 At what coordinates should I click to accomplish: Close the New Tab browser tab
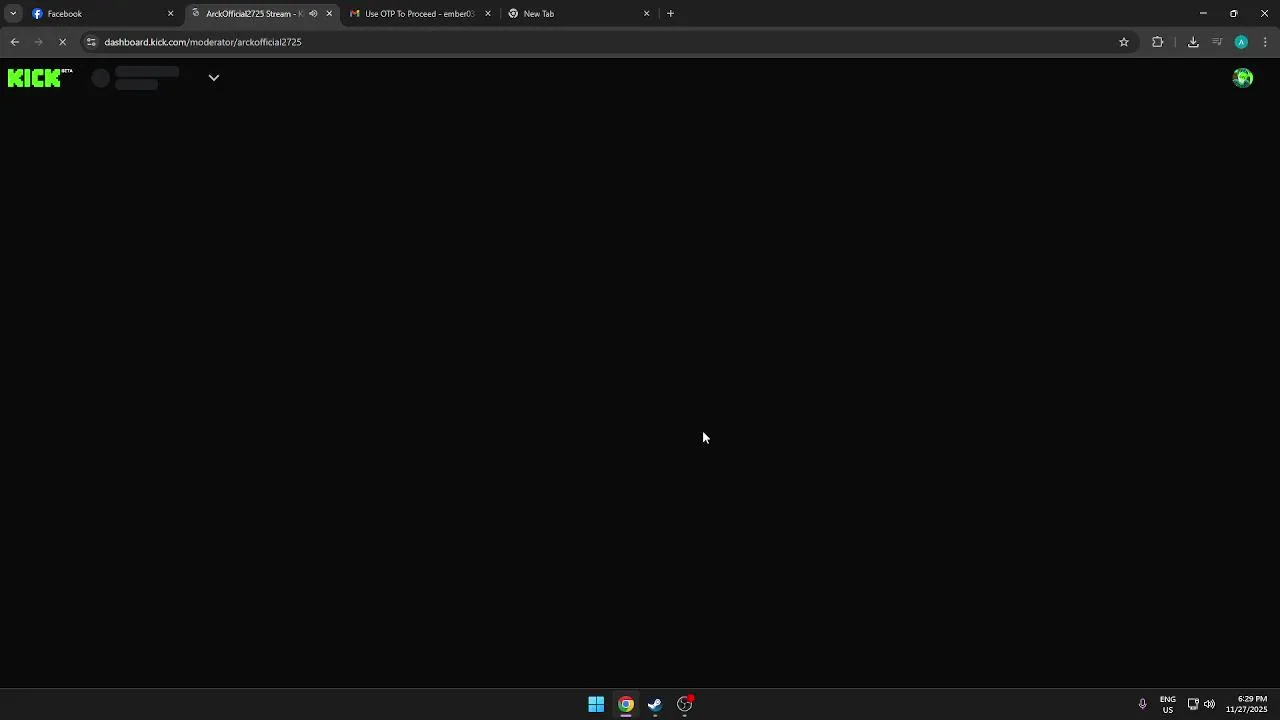(x=646, y=14)
